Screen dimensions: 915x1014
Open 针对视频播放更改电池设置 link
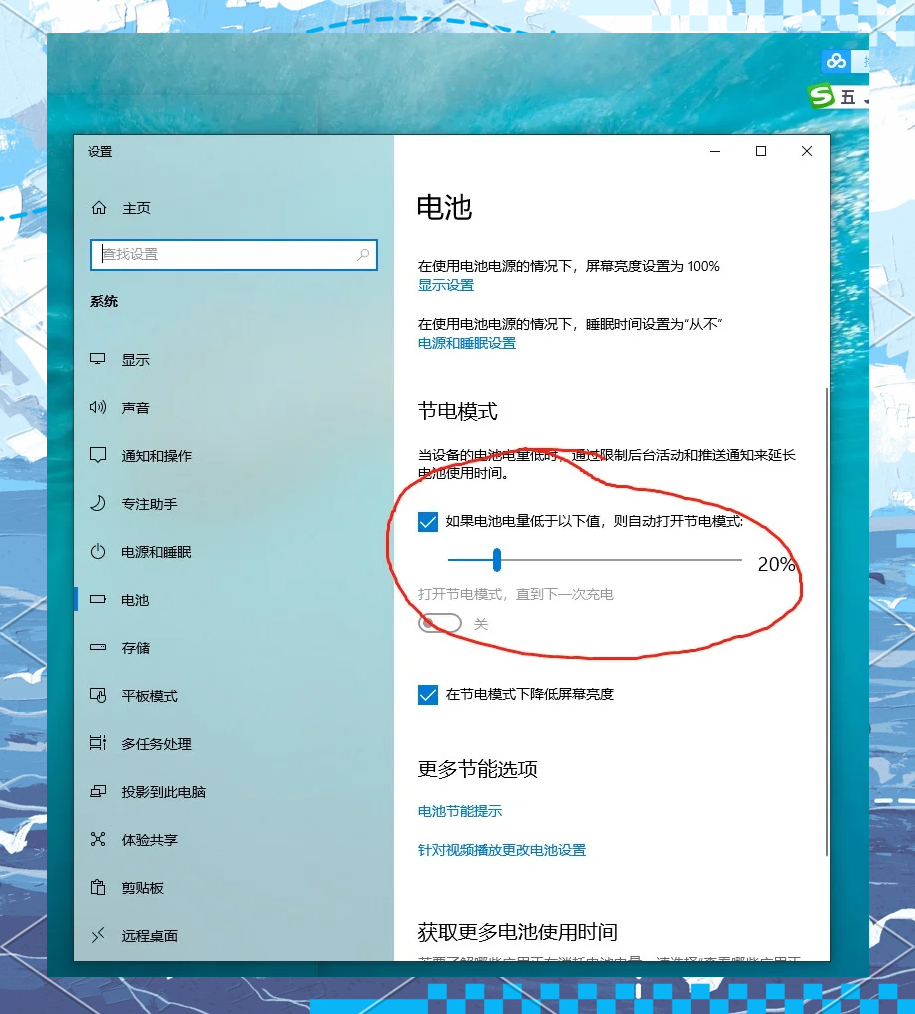[502, 850]
